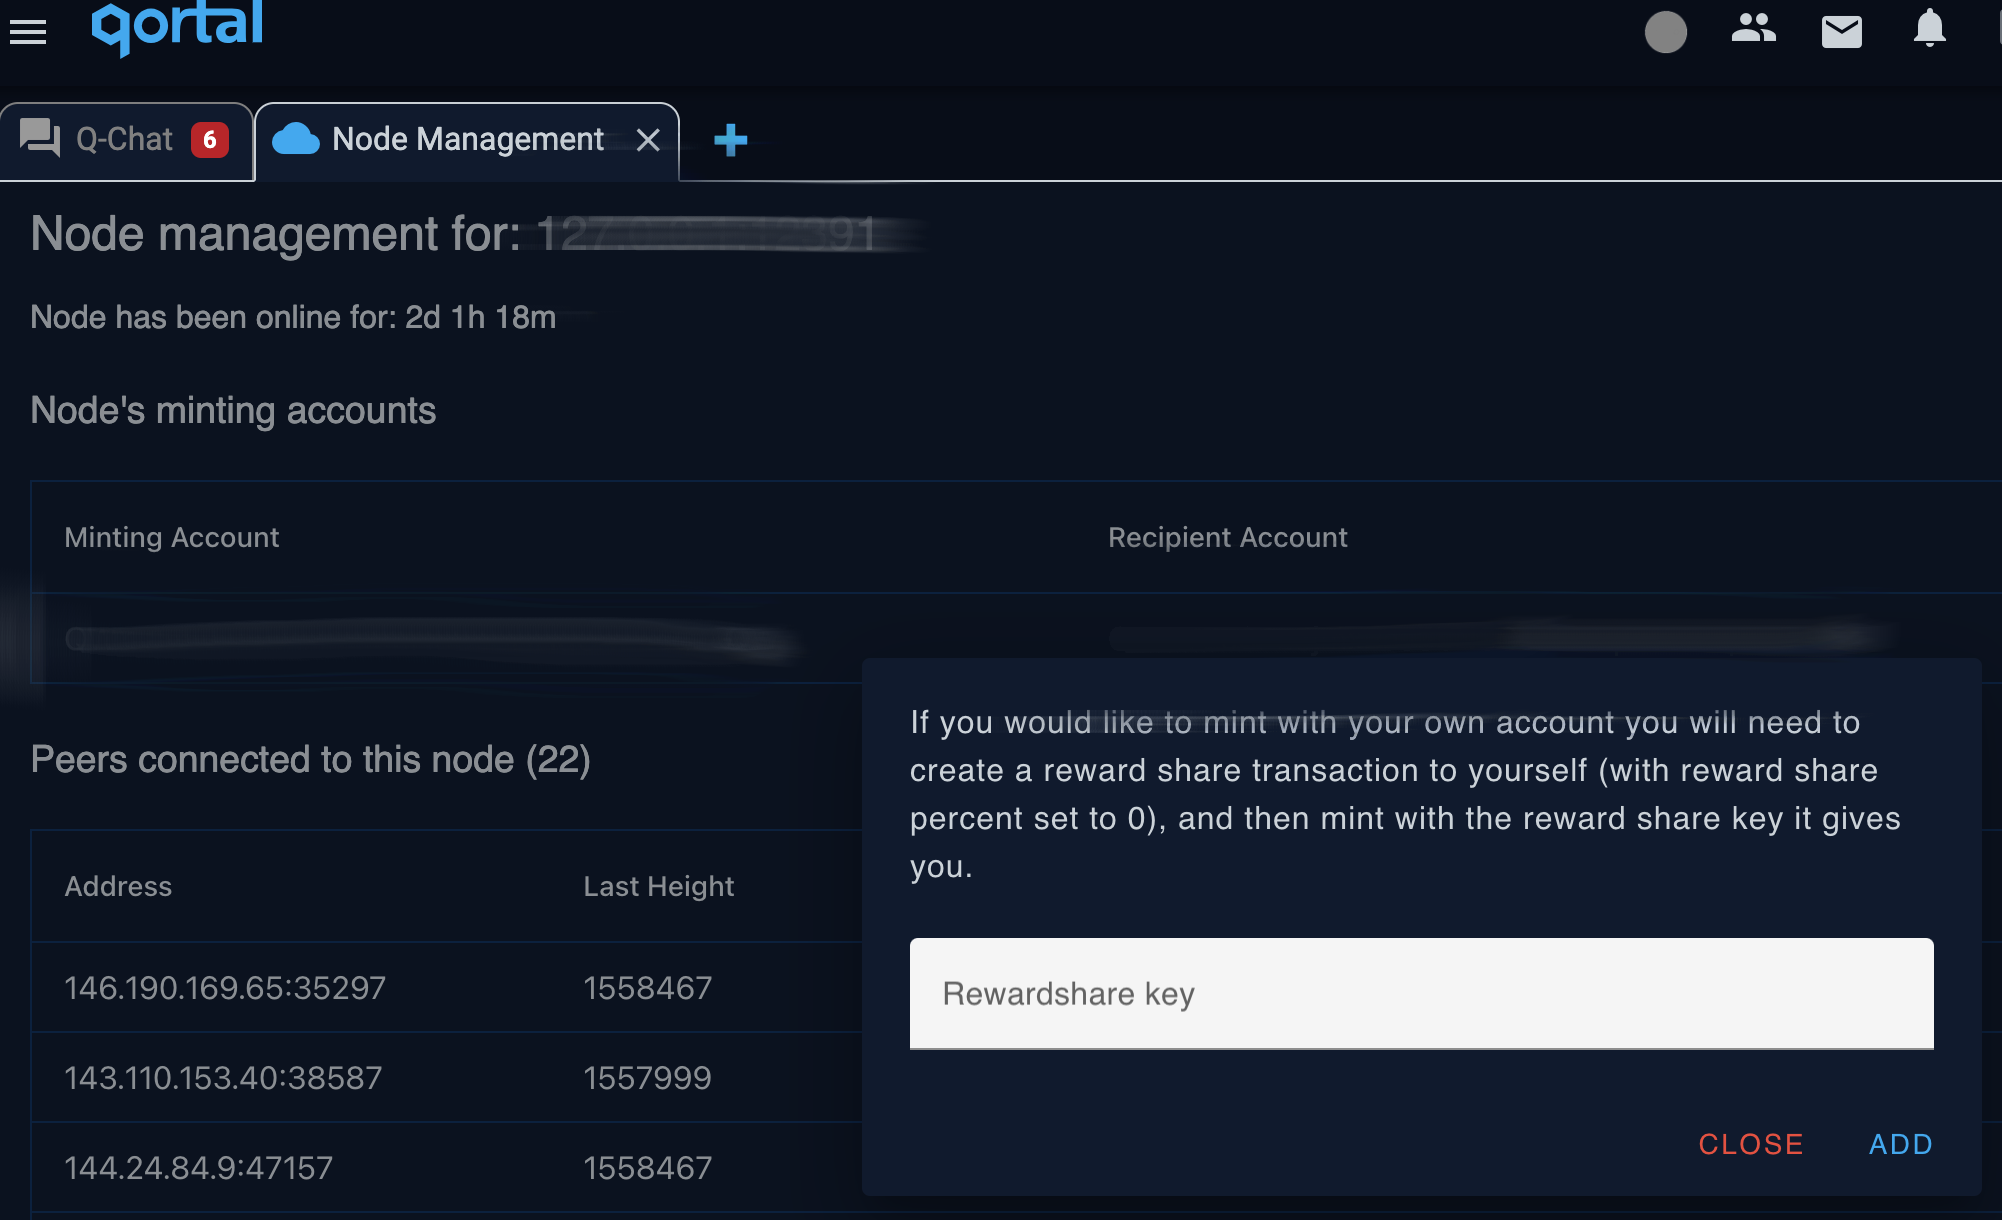Open the friends people icon
This screenshot has width=2002, height=1220.
click(x=1754, y=29)
